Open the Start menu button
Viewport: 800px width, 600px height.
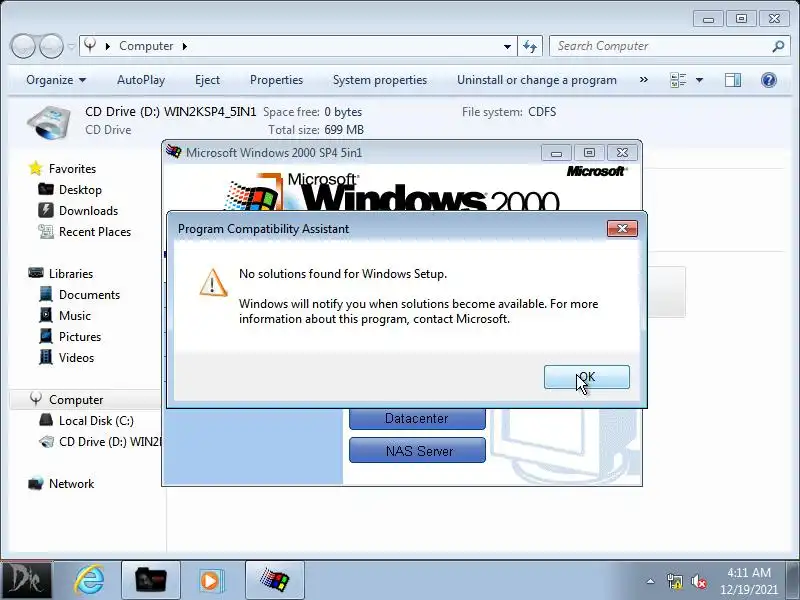pyautogui.click(x=26, y=580)
